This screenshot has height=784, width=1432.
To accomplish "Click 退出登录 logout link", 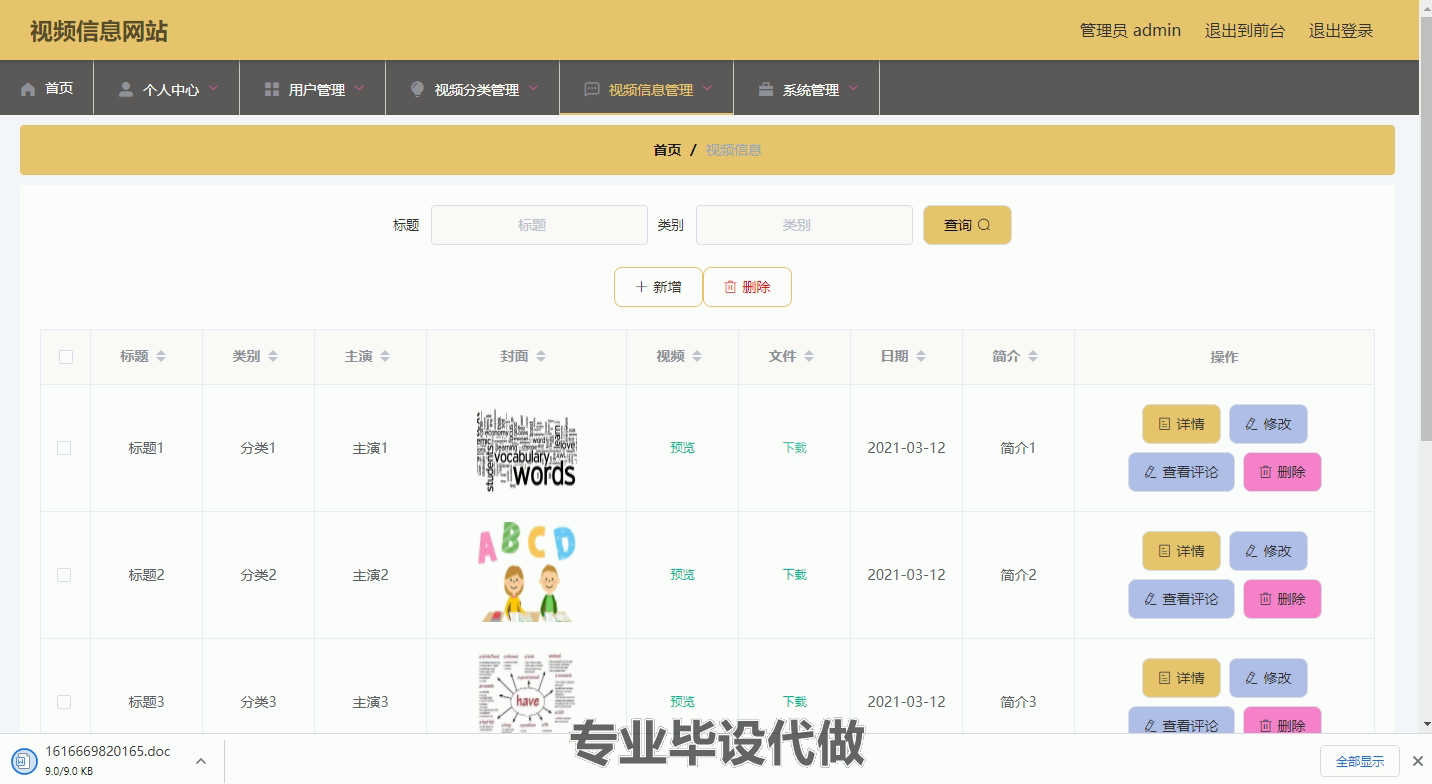I will 1341,31.
